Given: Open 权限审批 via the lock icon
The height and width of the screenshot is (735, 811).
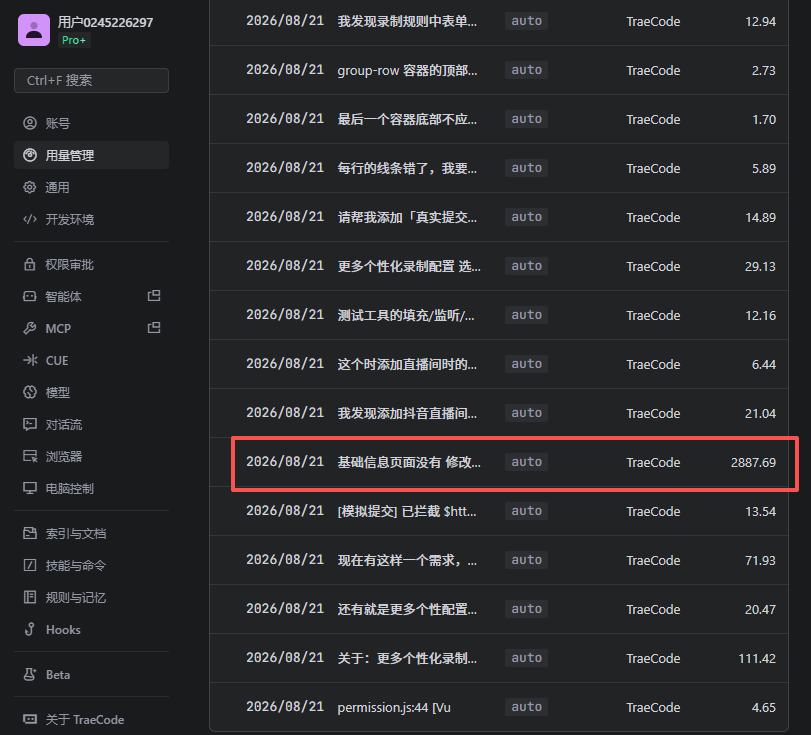Looking at the screenshot, I should pos(30,264).
